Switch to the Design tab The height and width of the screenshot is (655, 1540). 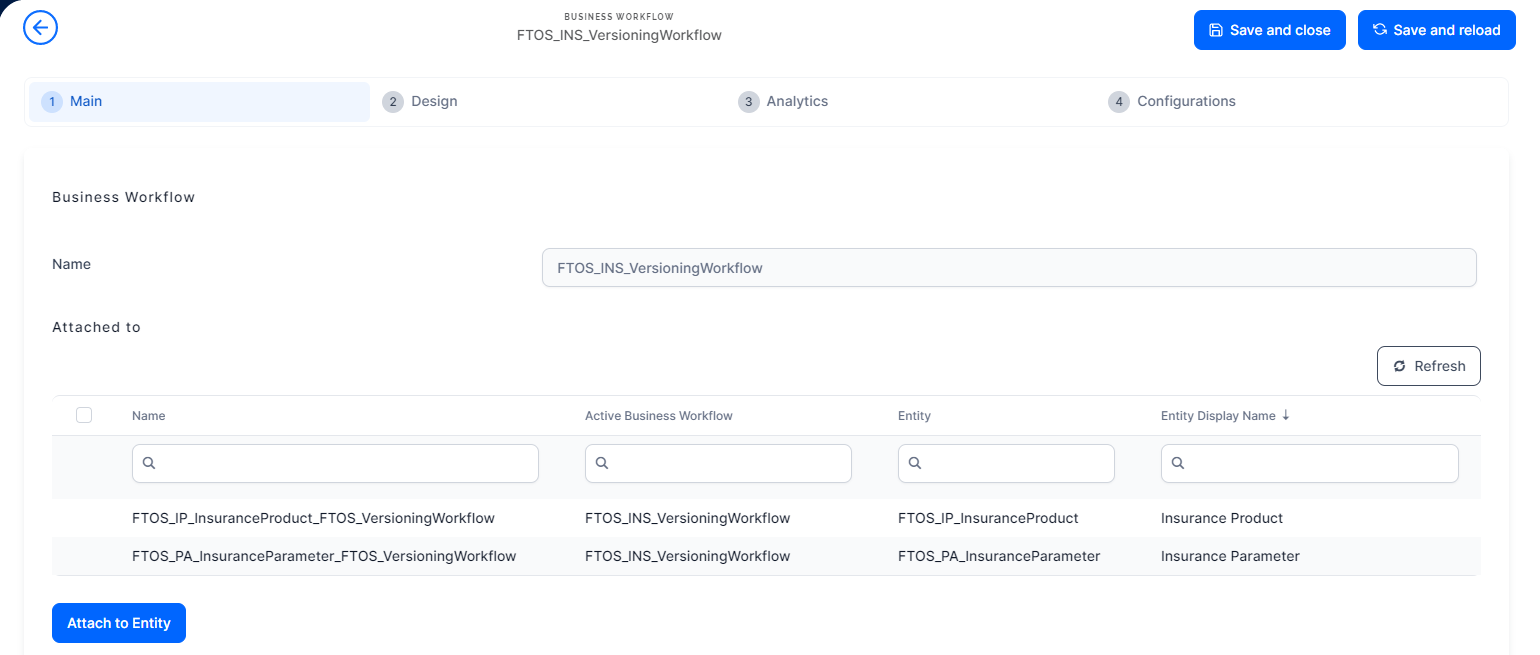pyautogui.click(x=433, y=101)
